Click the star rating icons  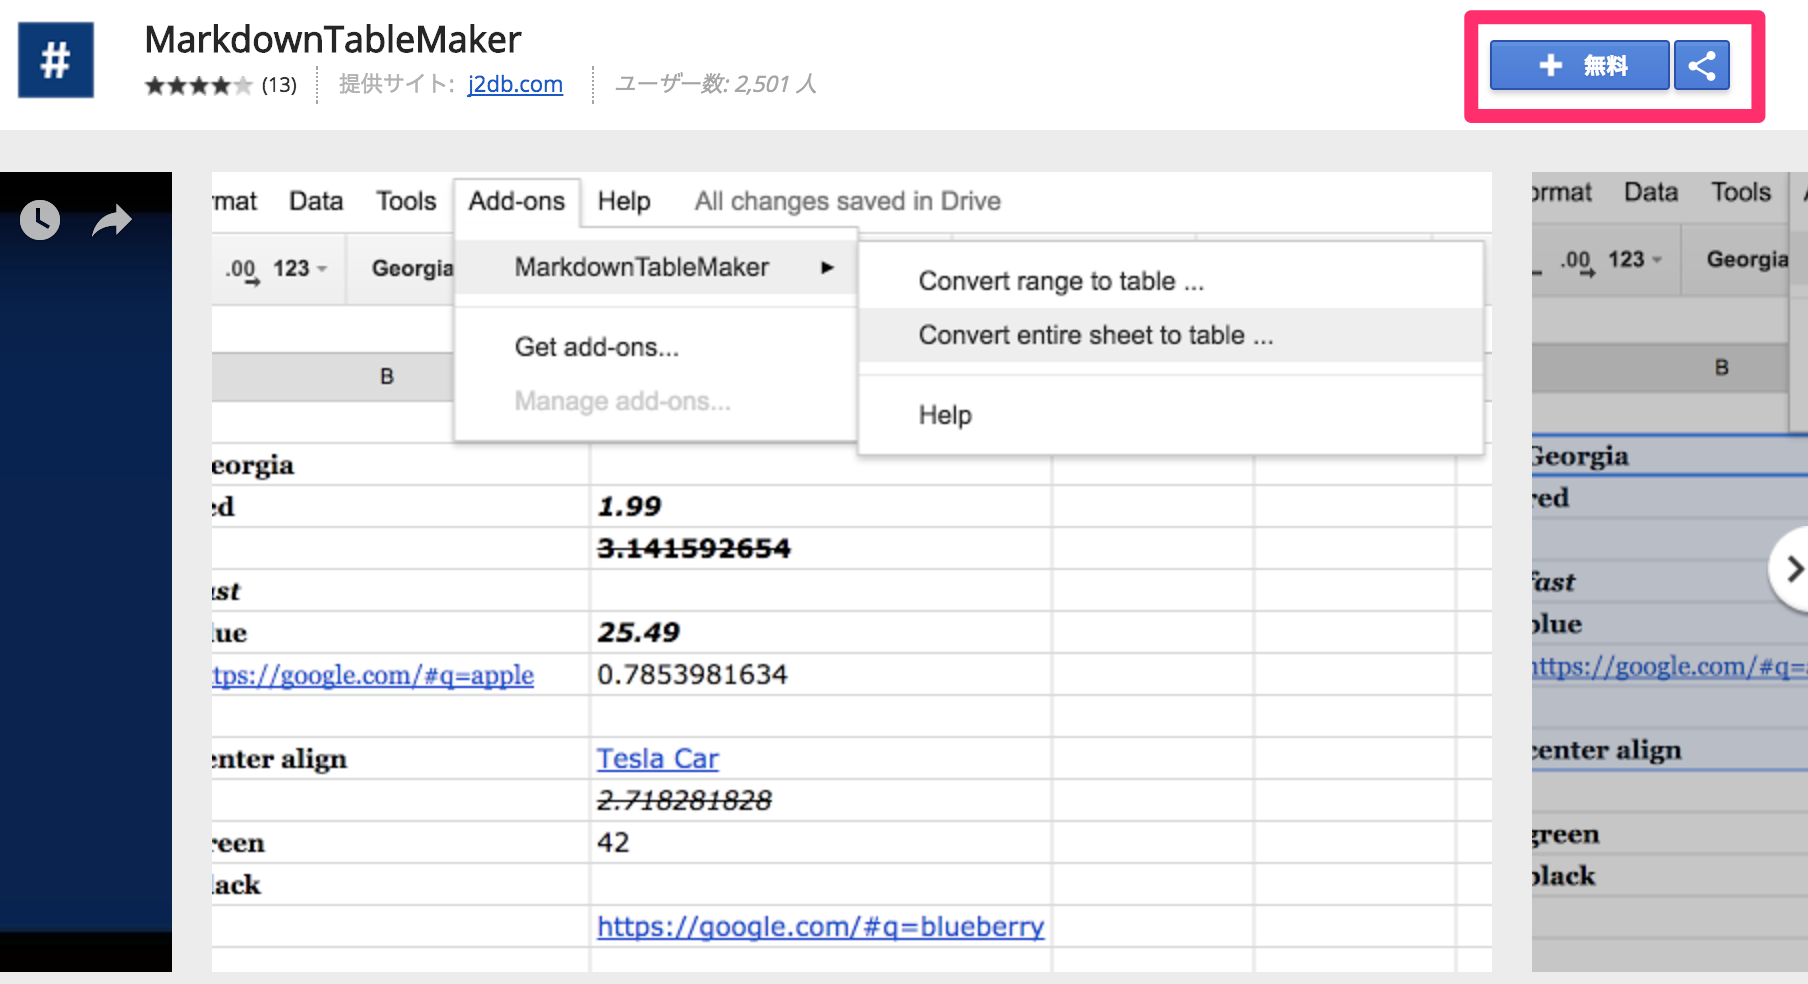197,86
